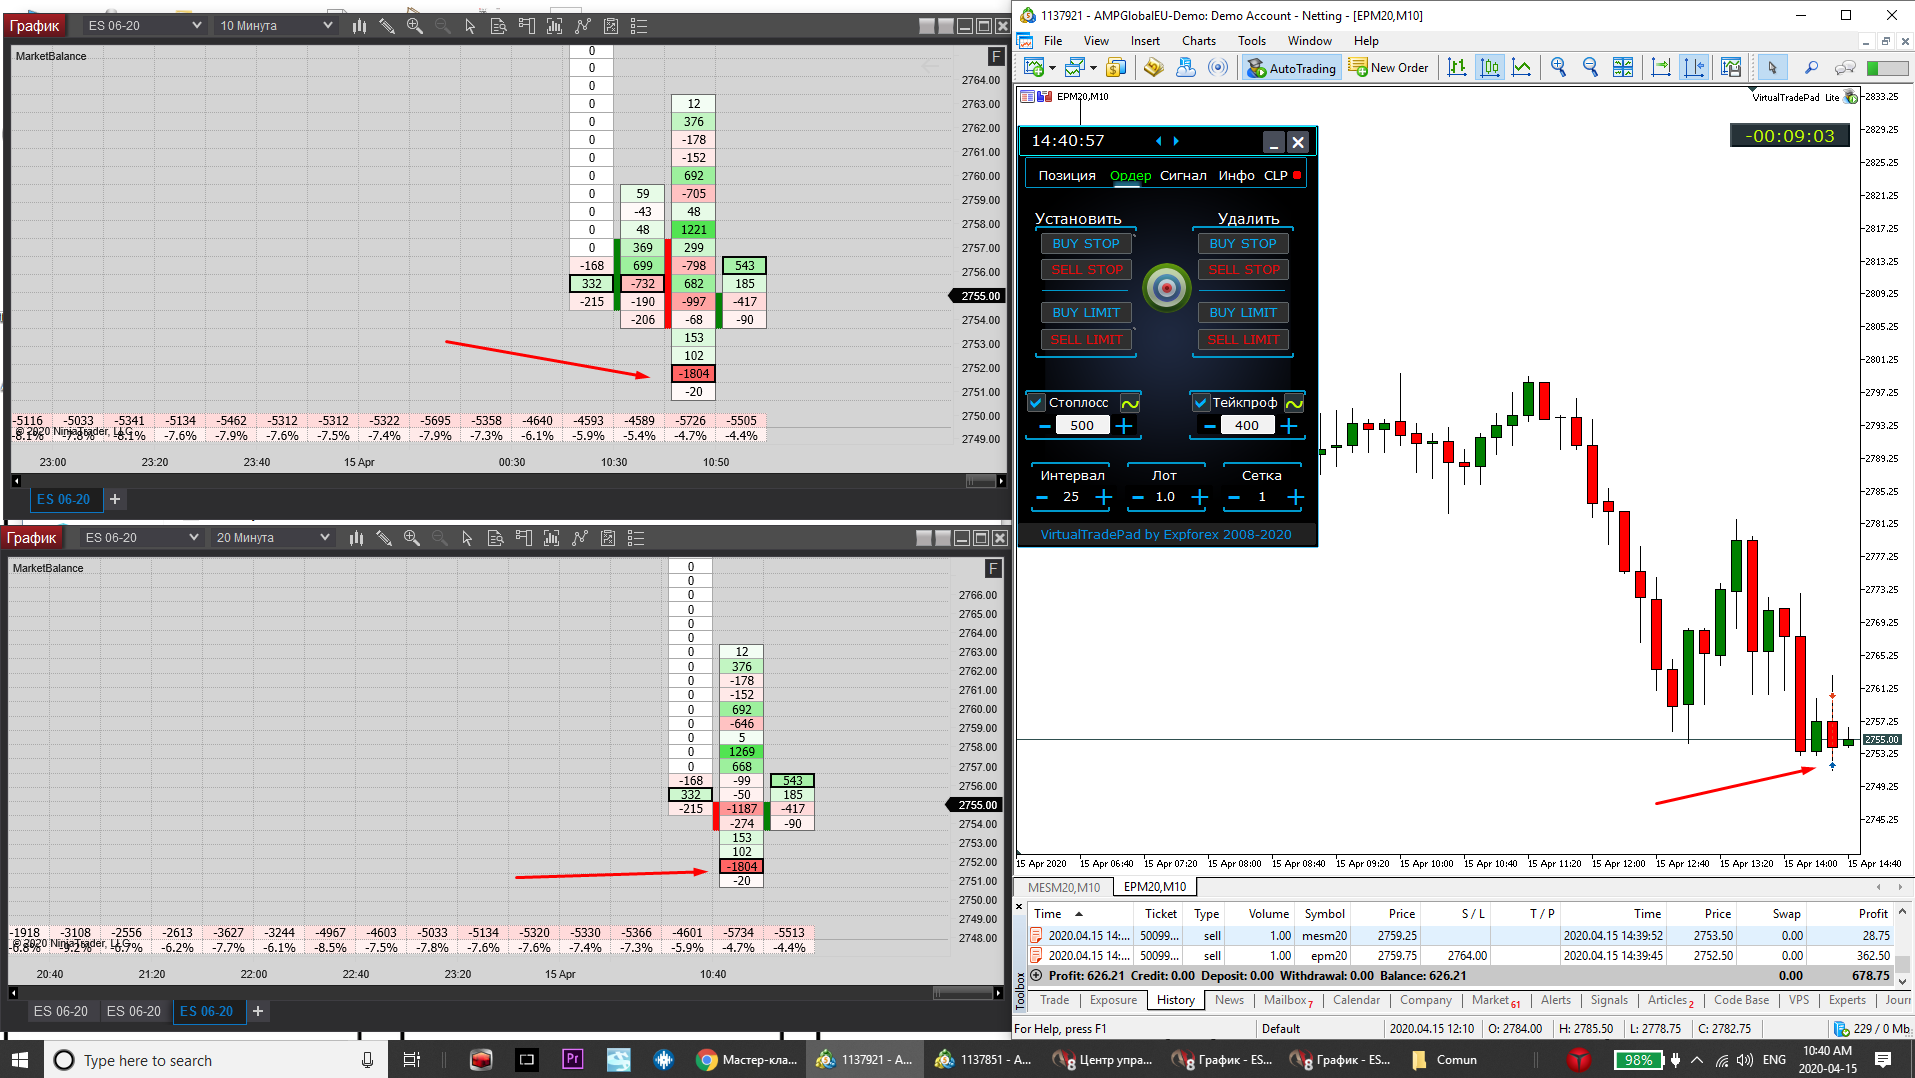The height and width of the screenshot is (1078, 1915).
Task: Open the 20 Минута interval dropdown
Action: tap(273, 538)
